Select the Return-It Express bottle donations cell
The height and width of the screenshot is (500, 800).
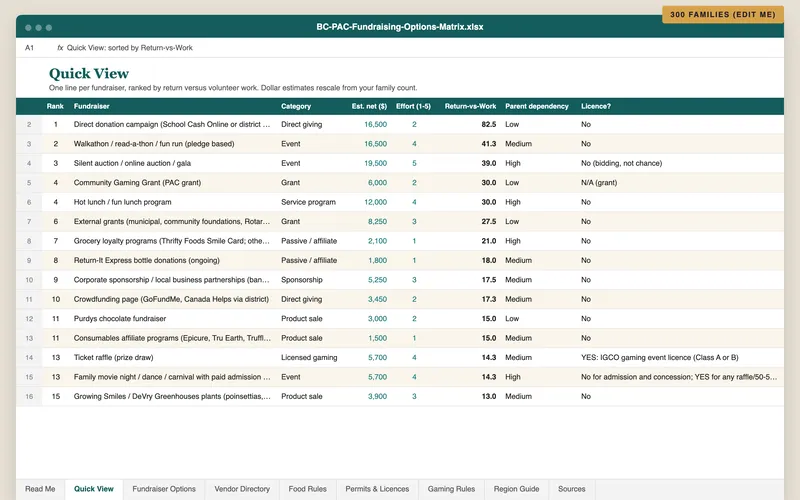[146, 260]
